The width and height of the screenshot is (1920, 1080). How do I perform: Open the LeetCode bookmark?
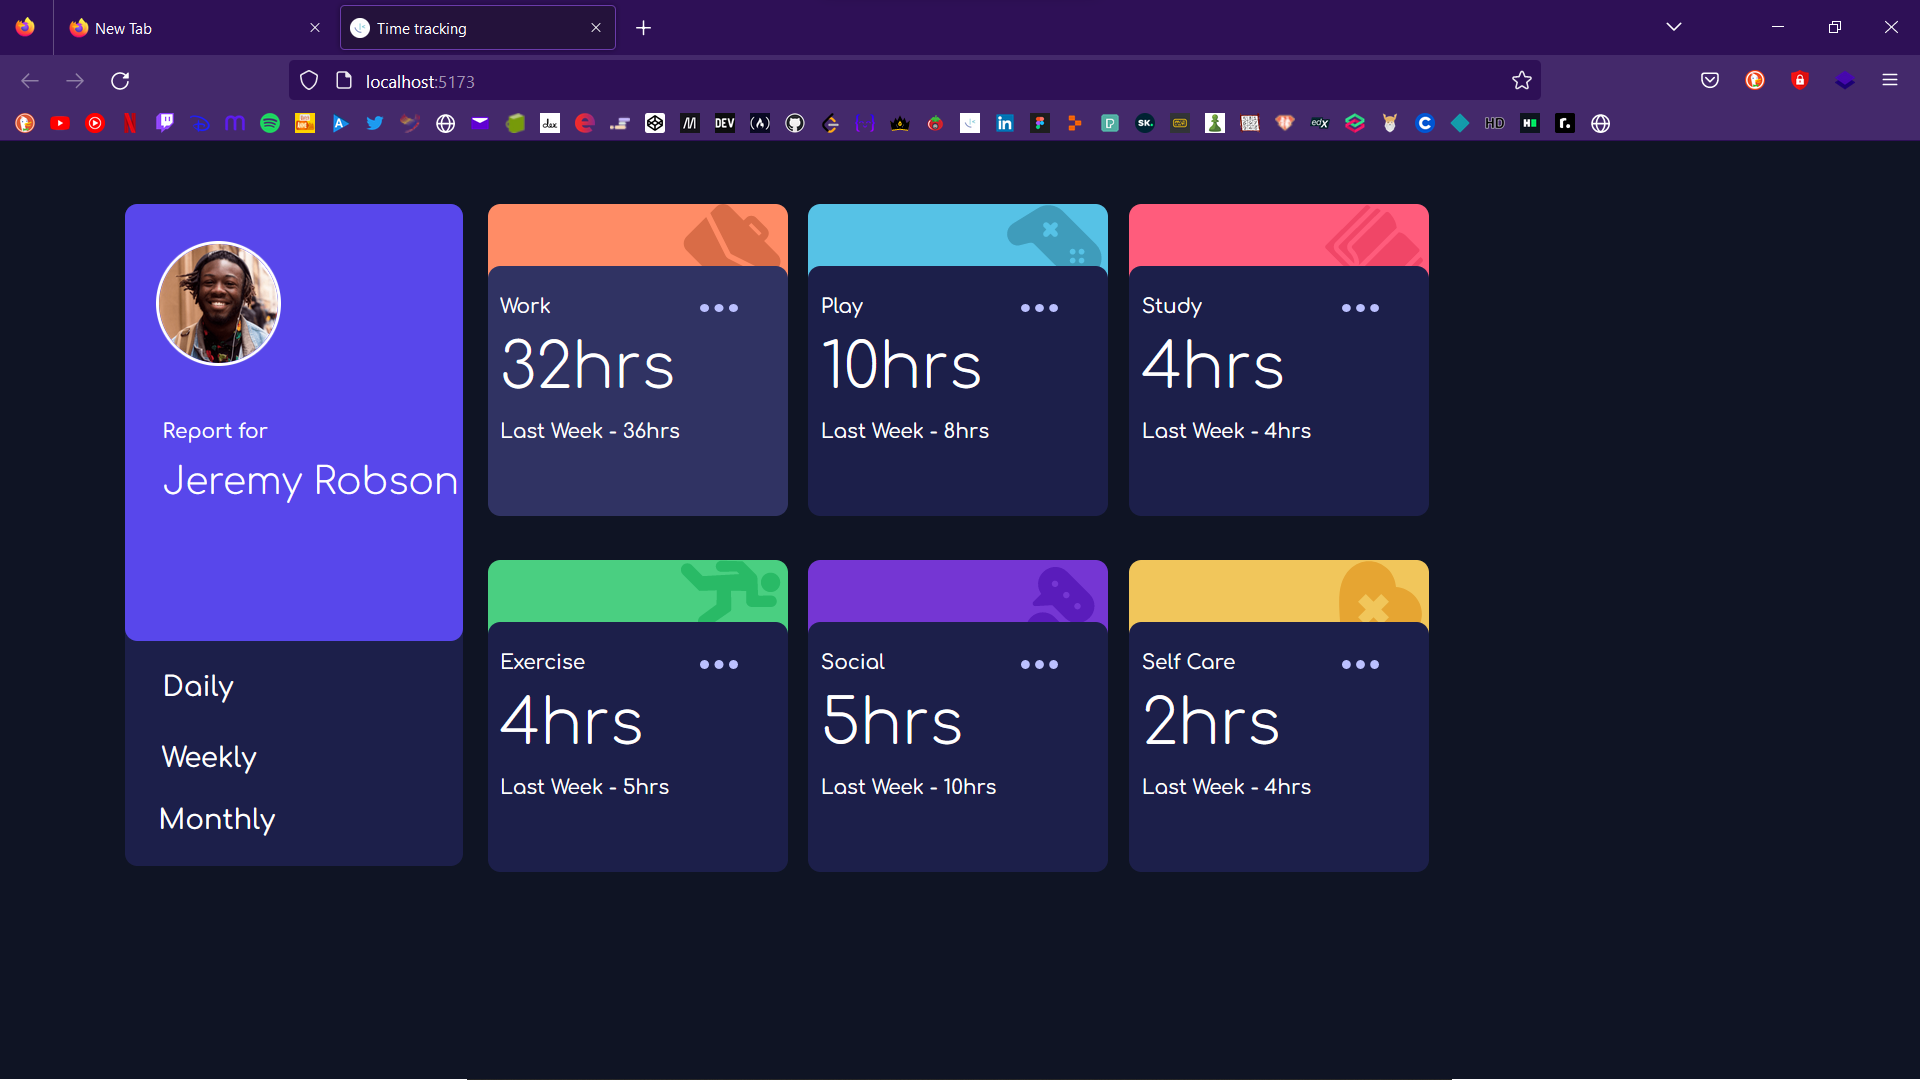coord(831,123)
